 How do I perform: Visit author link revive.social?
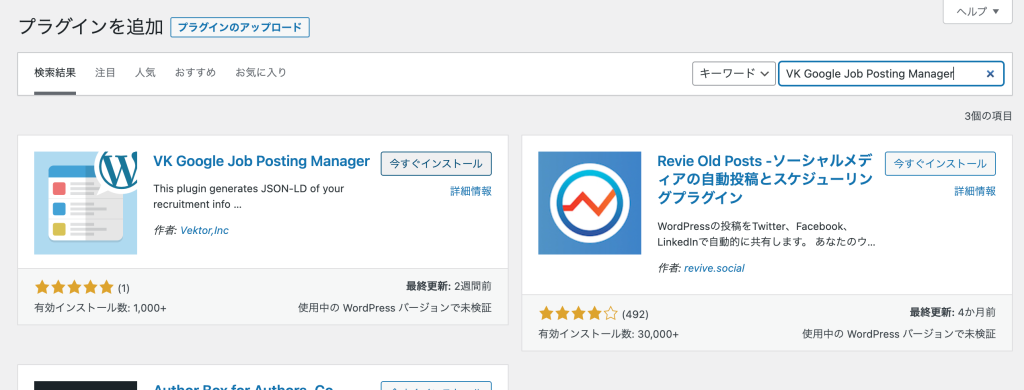(714, 268)
